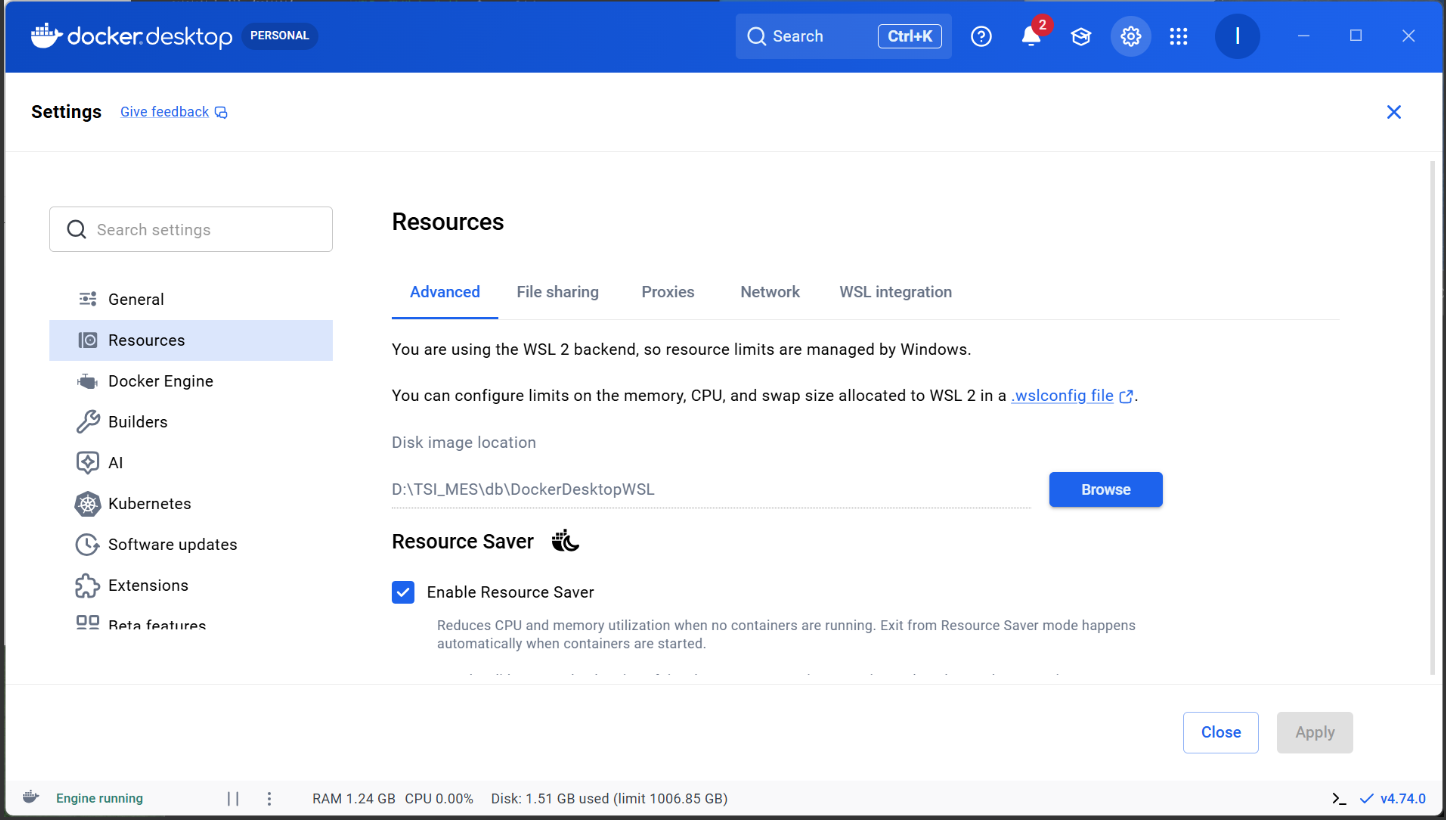This screenshot has width=1446, height=820.
Task: Go to Software updates settings
Action: click(191, 545)
